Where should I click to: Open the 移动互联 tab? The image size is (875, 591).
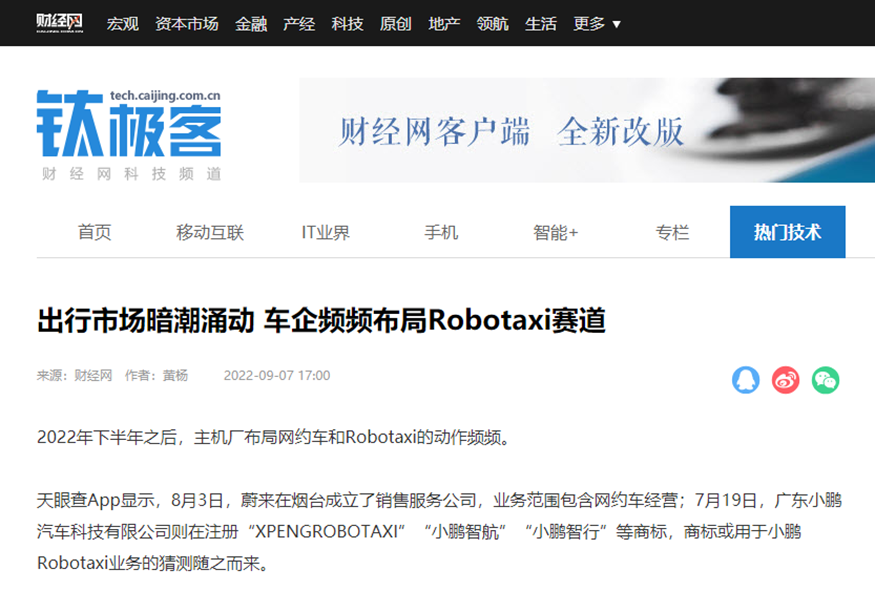click(210, 232)
